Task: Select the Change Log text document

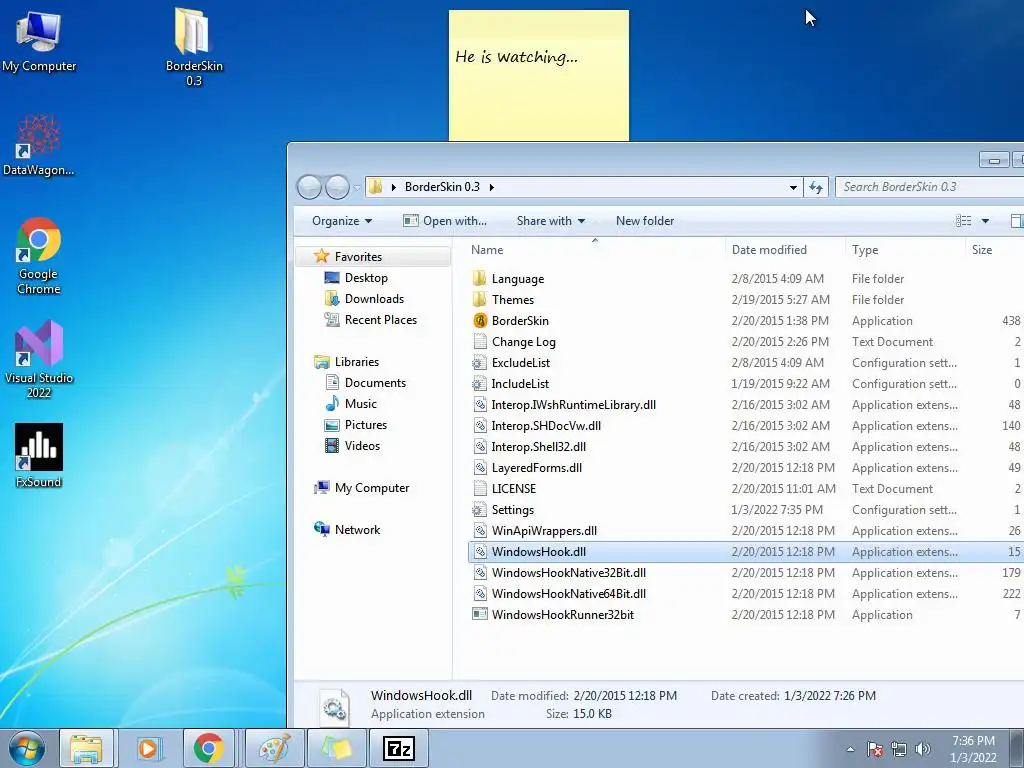Action: [524, 342]
